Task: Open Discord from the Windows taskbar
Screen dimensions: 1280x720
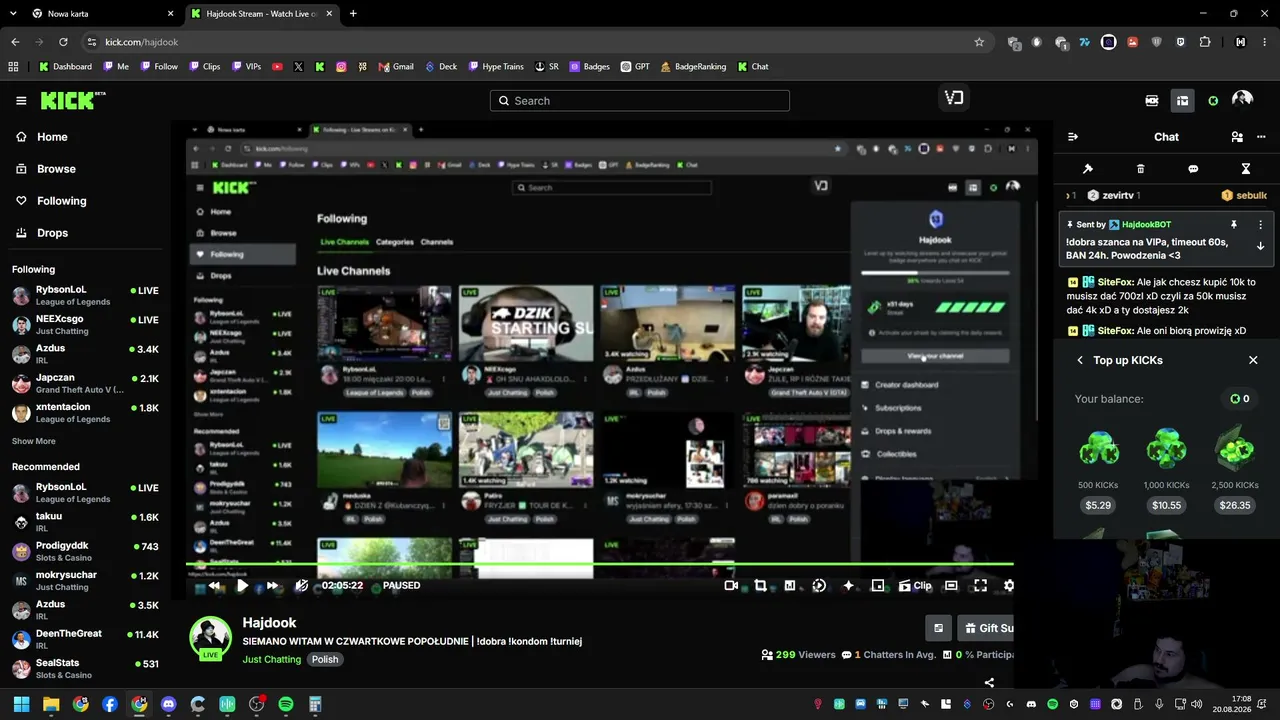Action: click(x=168, y=704)
